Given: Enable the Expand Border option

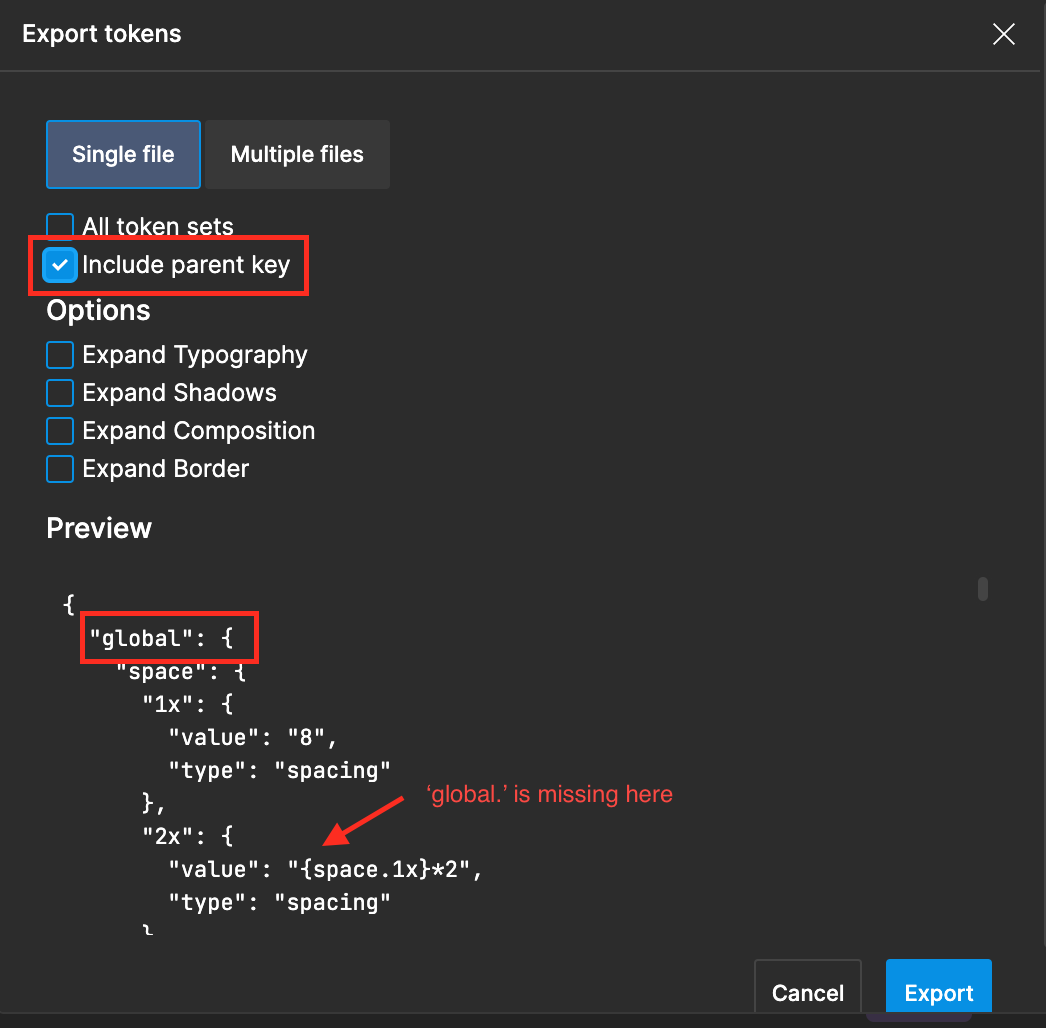Looking at the screenshot, I should (60, 468).
